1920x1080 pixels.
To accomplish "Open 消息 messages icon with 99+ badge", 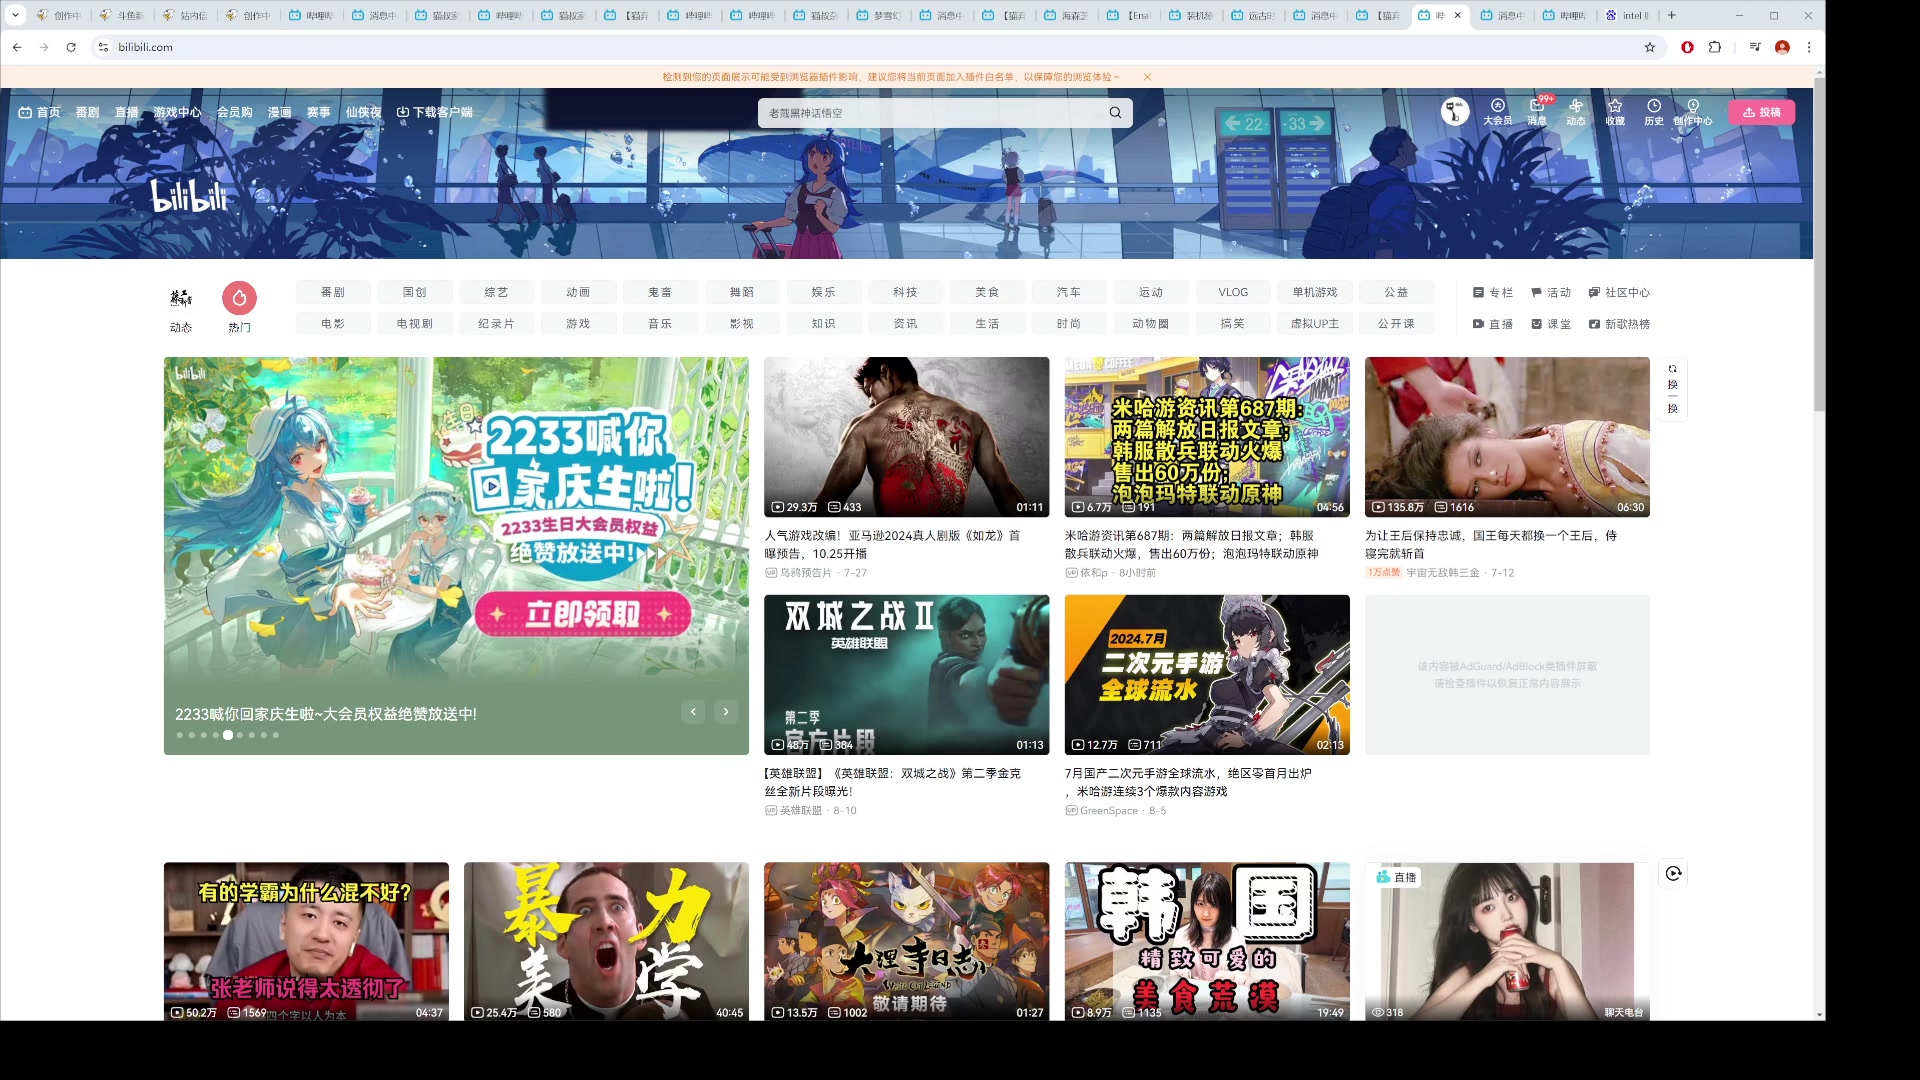I will (1537, 111).
